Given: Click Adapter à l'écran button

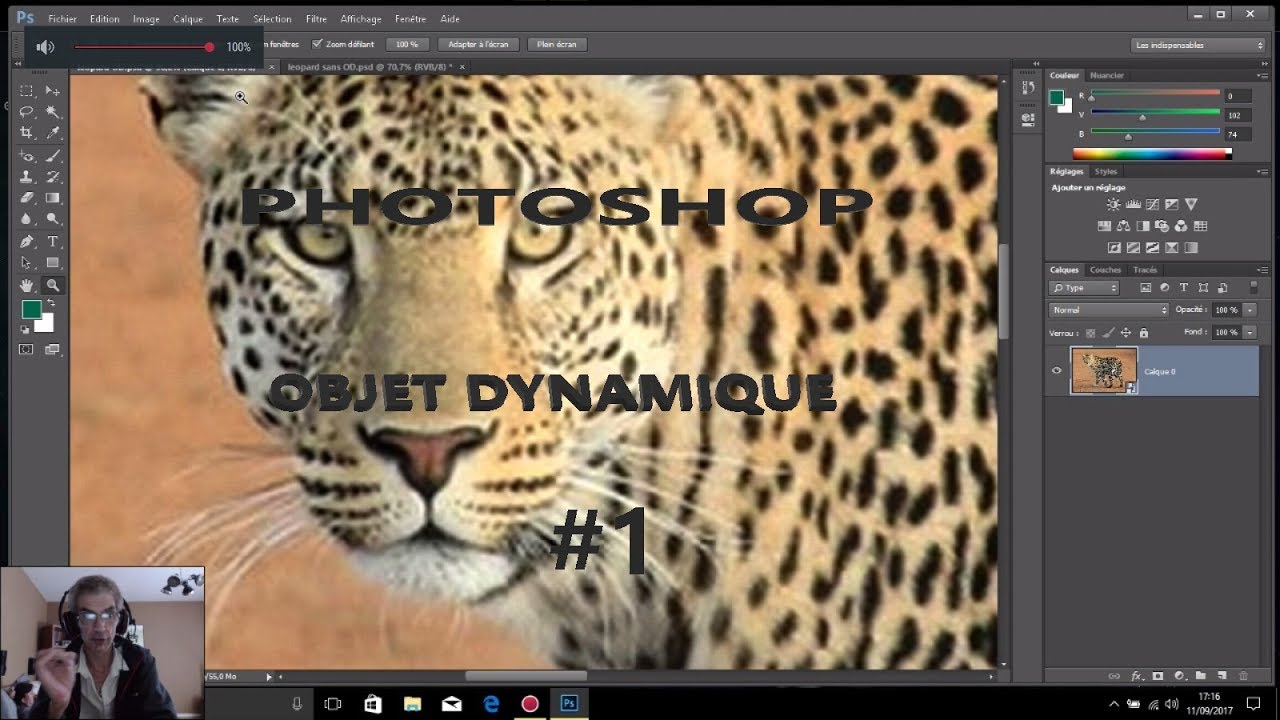Looking at the screenshot, I should coord(478,44).
